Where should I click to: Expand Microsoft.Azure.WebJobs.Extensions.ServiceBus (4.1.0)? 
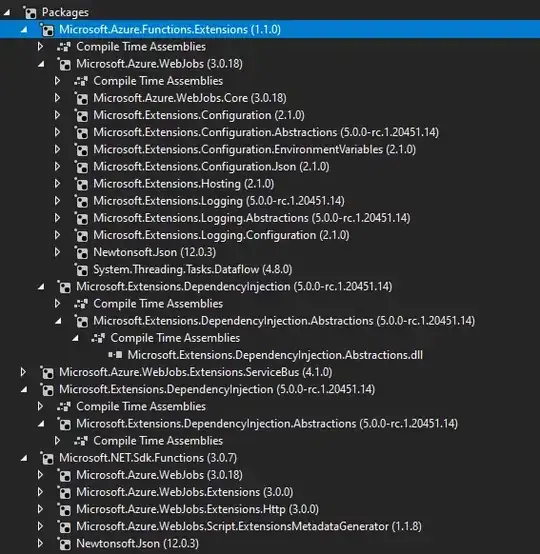(x=23, y=372)
